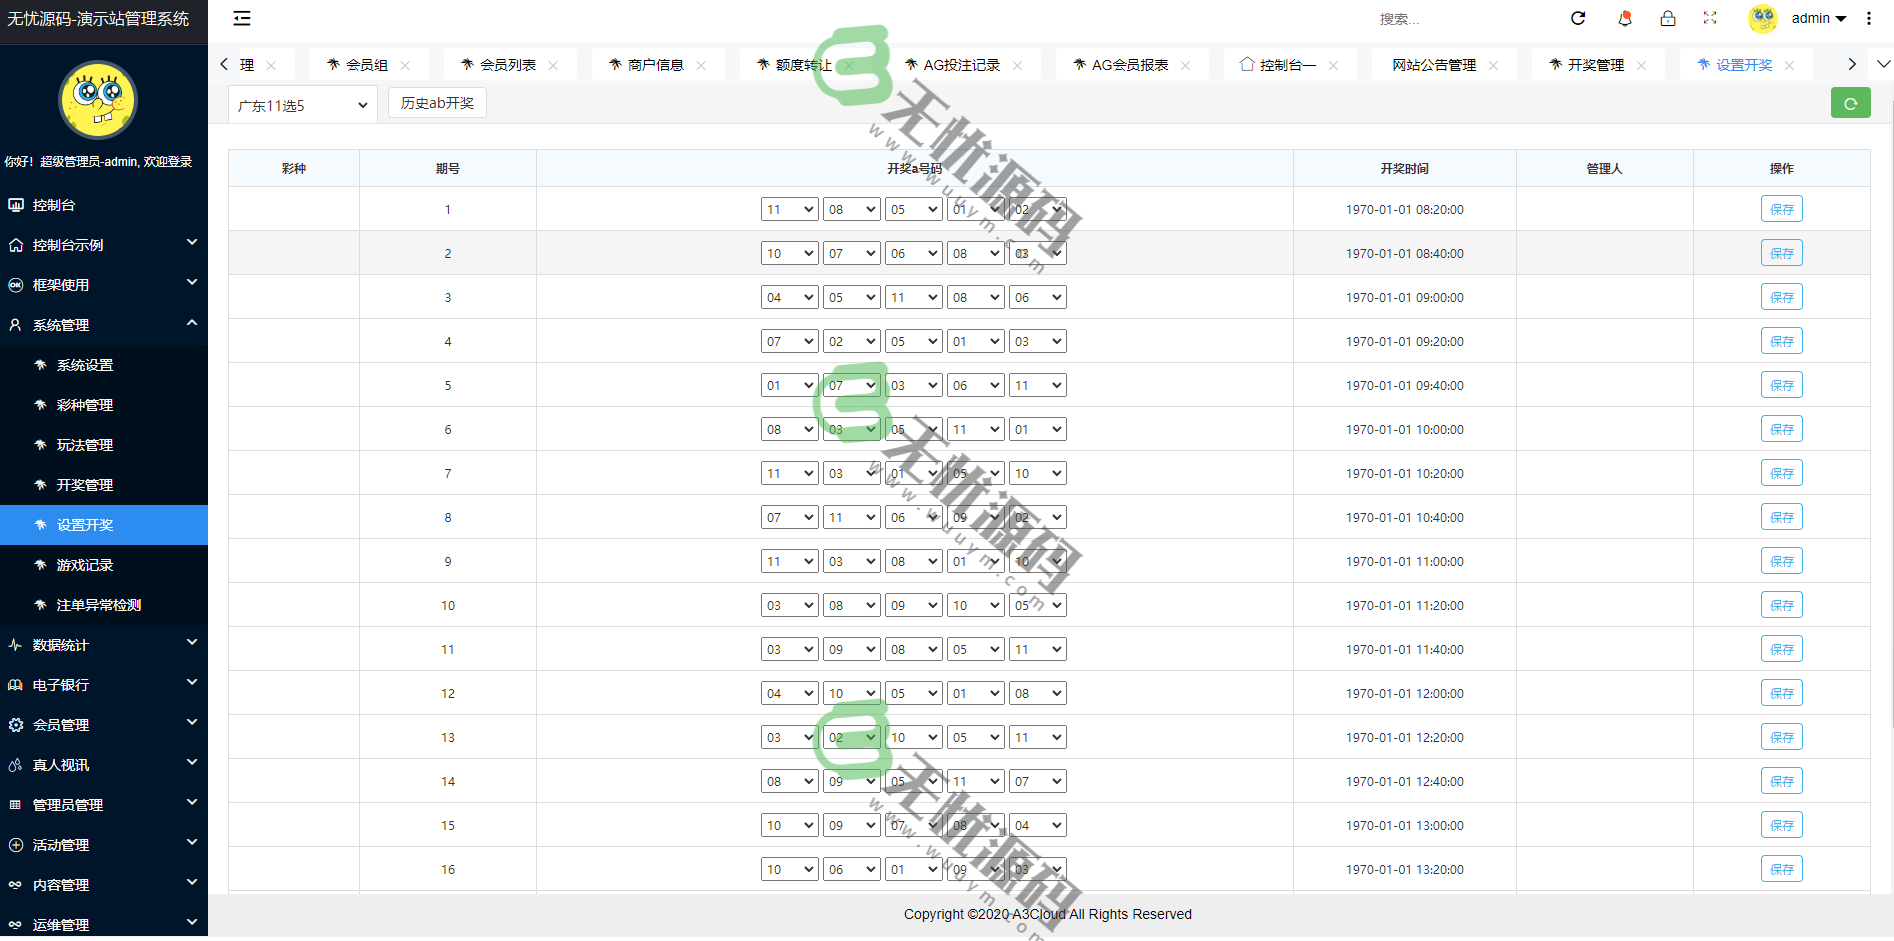This screenshot has height=941, width=1894.
Task: Collapse the sidebar with the hamburger icon
Action: 242,18
